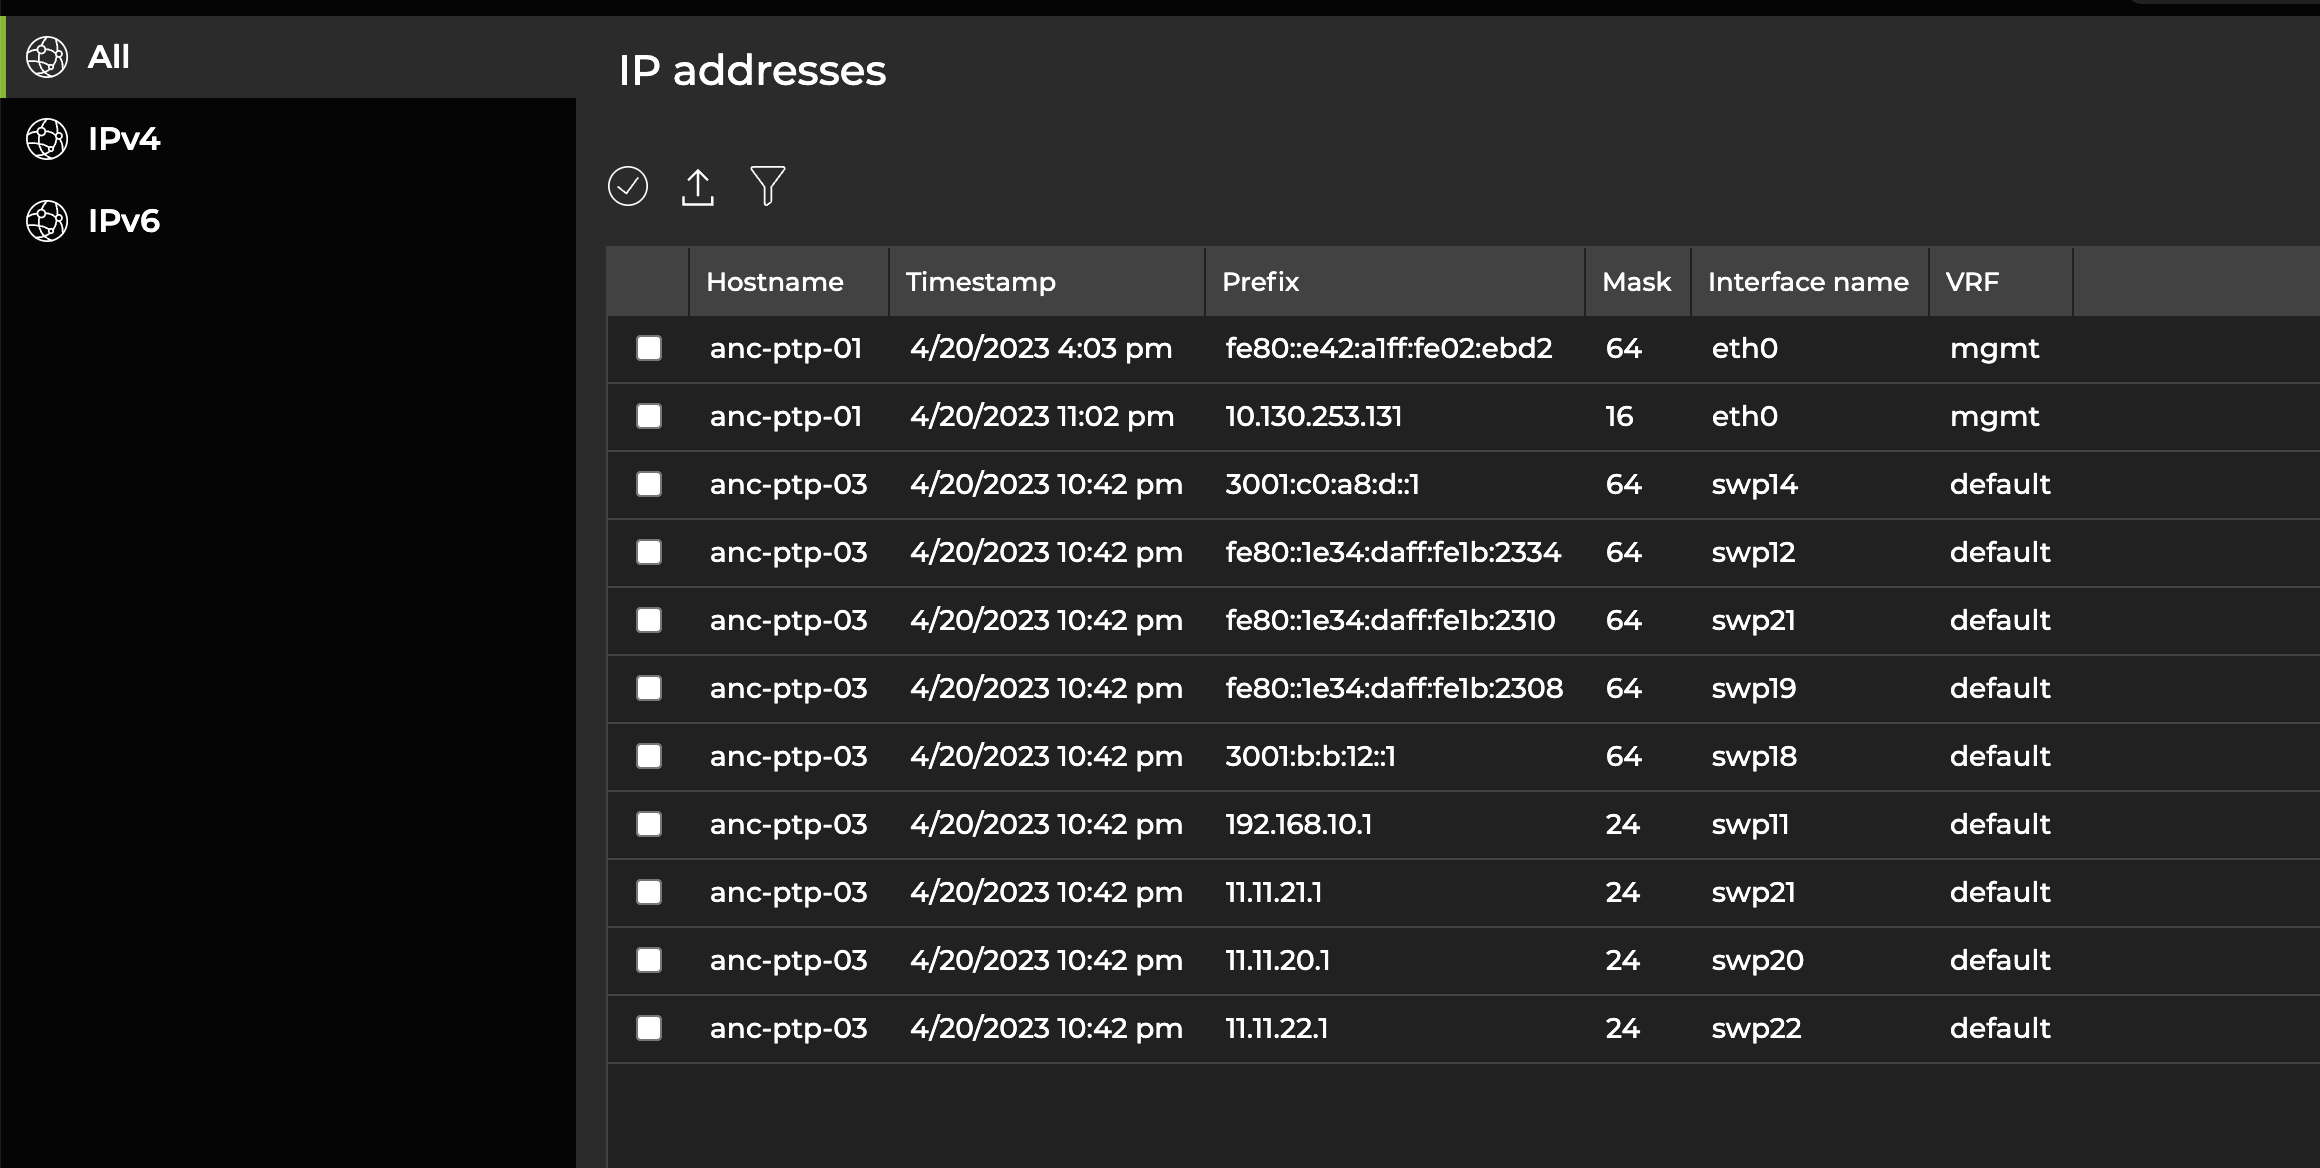Select the IPv4 sidebar tab
This screenshot has width=2320, height=1168.
click(x=124, y=139)
